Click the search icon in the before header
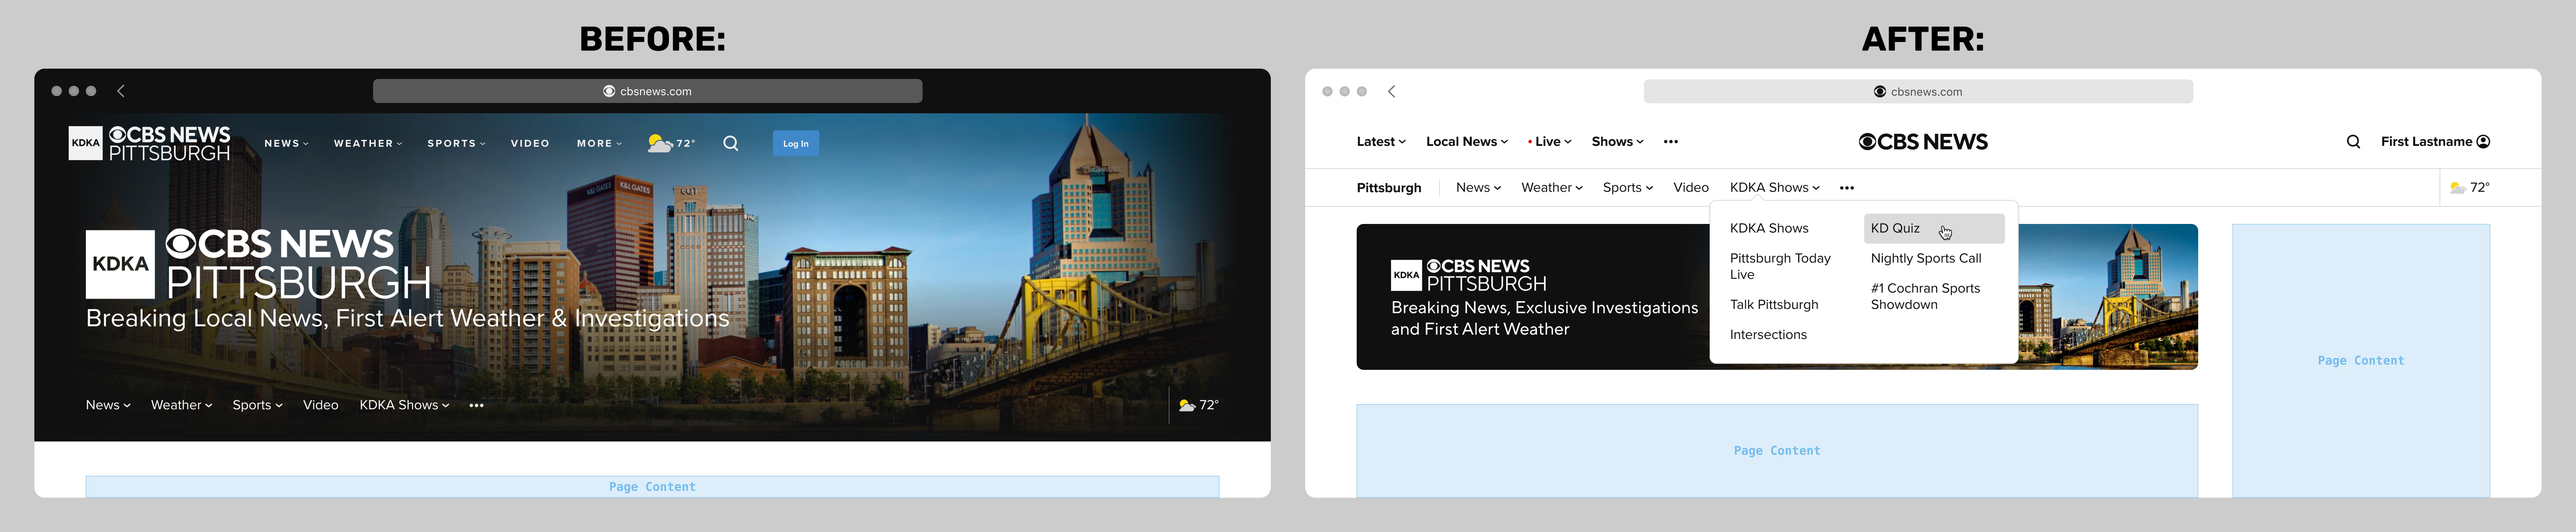Viewport: 2576px width, 532px height. click(731, 143)
